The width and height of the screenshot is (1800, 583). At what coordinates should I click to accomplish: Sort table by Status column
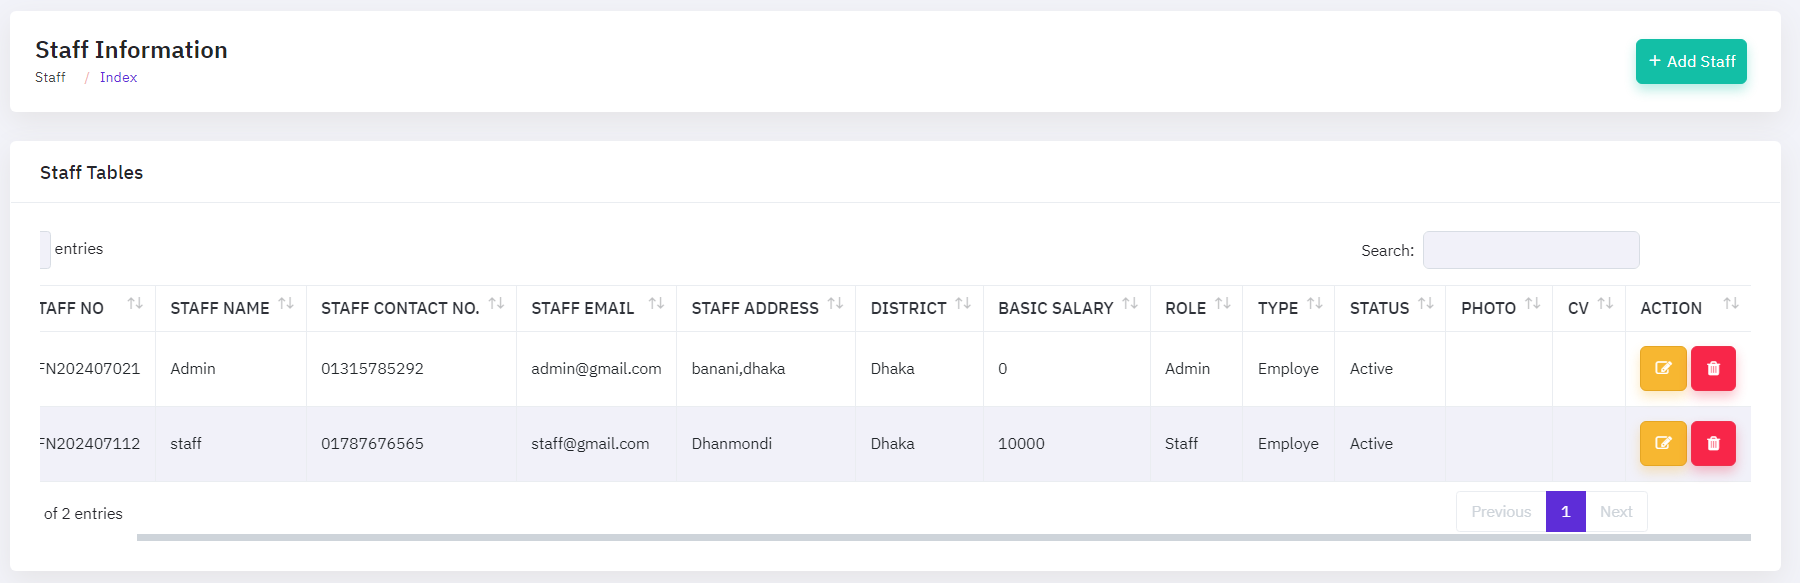(x=1425, y=304)
